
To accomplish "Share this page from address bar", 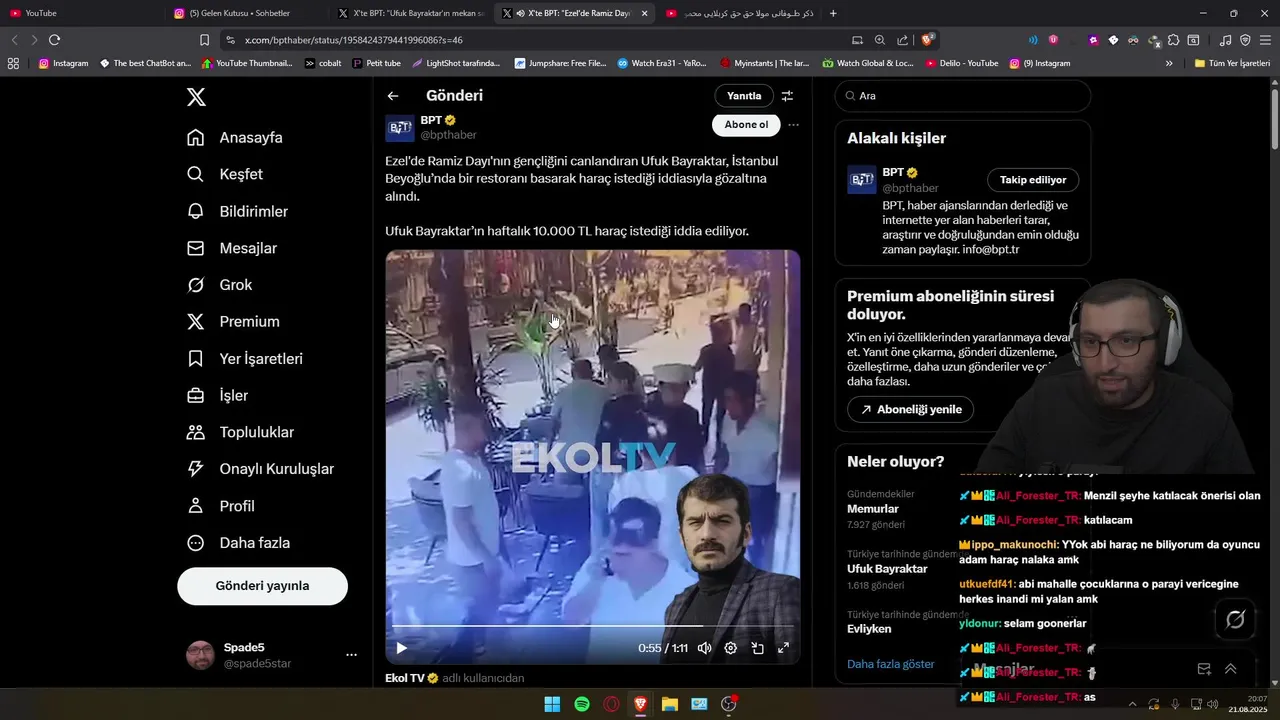I will click(903, 40).
